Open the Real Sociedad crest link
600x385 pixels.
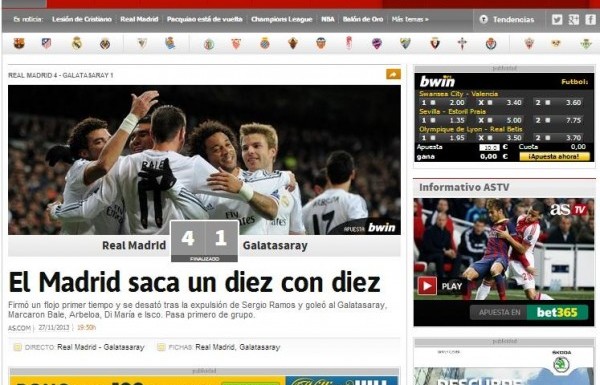pos(170,43)
